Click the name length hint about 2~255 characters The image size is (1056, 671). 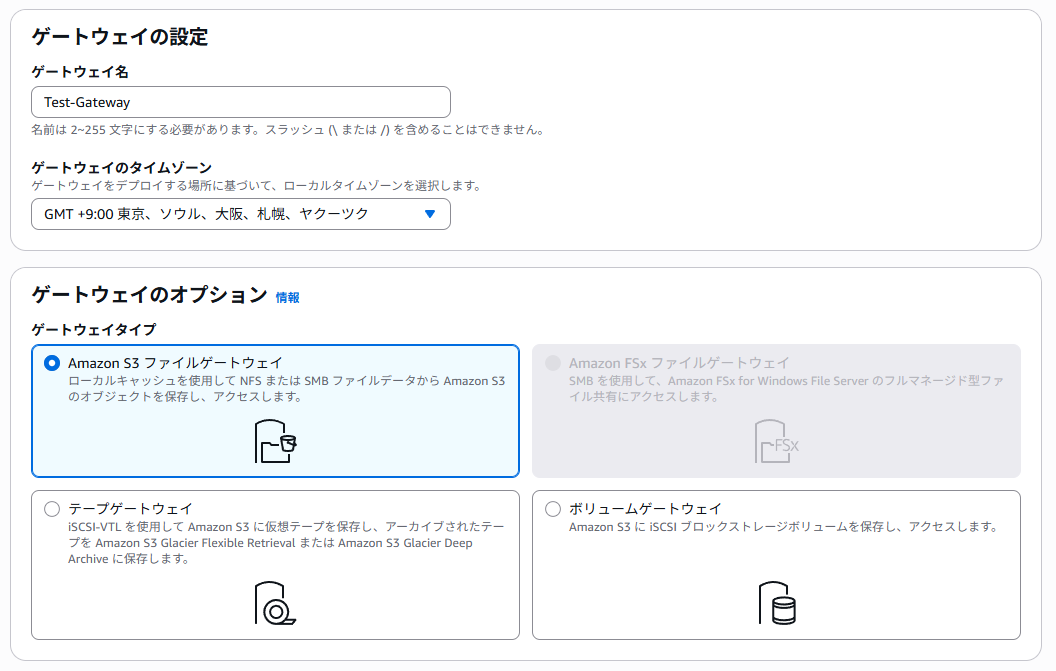(x=288, y=129)
